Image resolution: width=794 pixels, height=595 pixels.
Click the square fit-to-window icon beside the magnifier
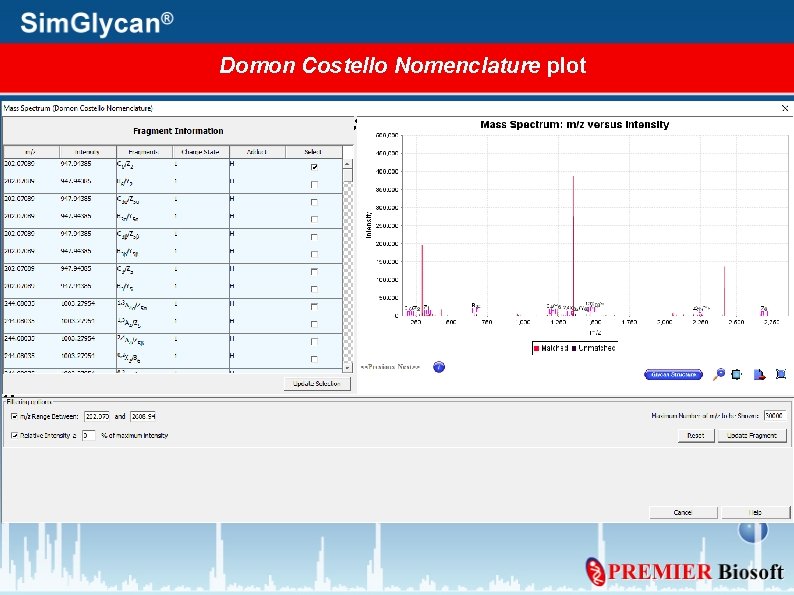tap(737, 375)
